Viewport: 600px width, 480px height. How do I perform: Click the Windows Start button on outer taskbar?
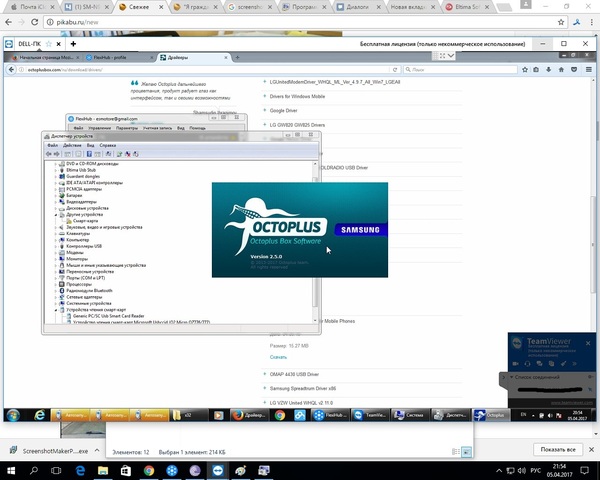[11, 470]
